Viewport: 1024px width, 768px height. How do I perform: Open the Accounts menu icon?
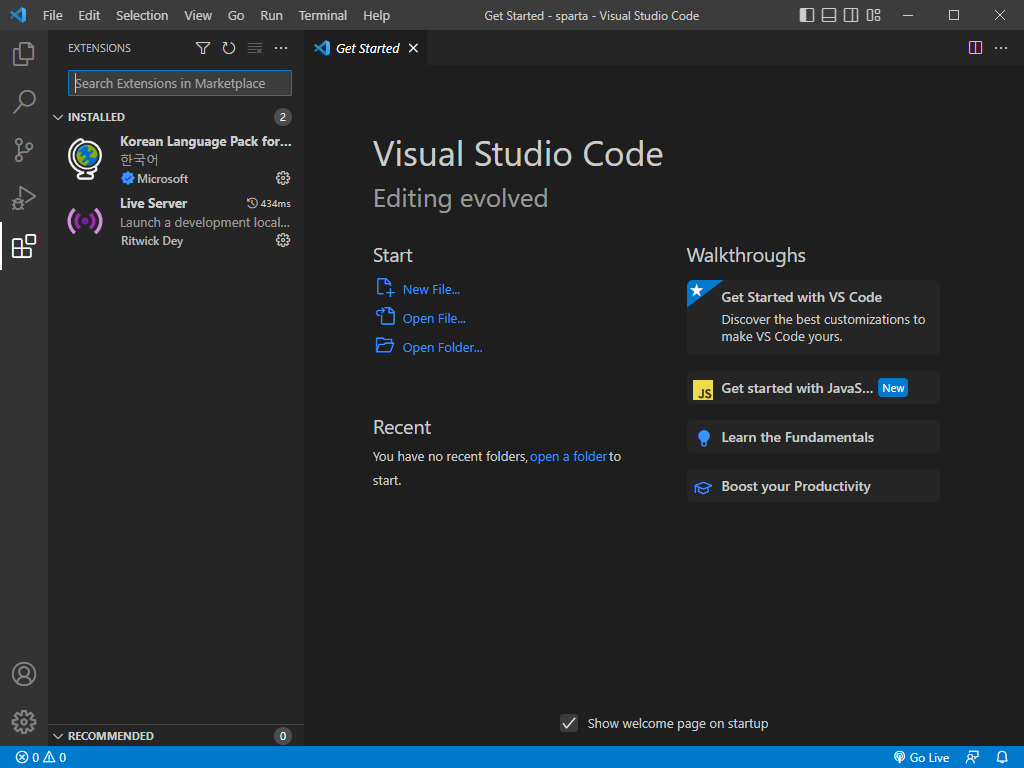pos(24,674)
